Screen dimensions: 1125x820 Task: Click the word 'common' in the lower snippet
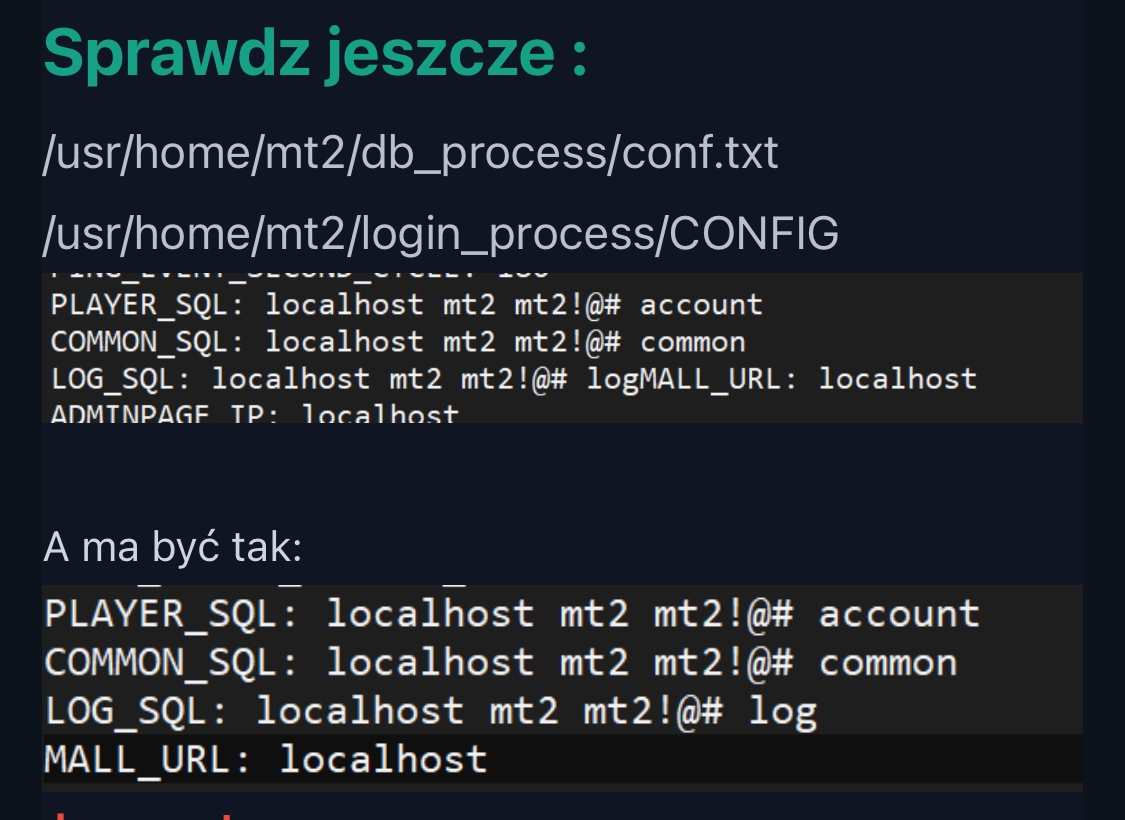pyautogui.click(x=888, y=662)
